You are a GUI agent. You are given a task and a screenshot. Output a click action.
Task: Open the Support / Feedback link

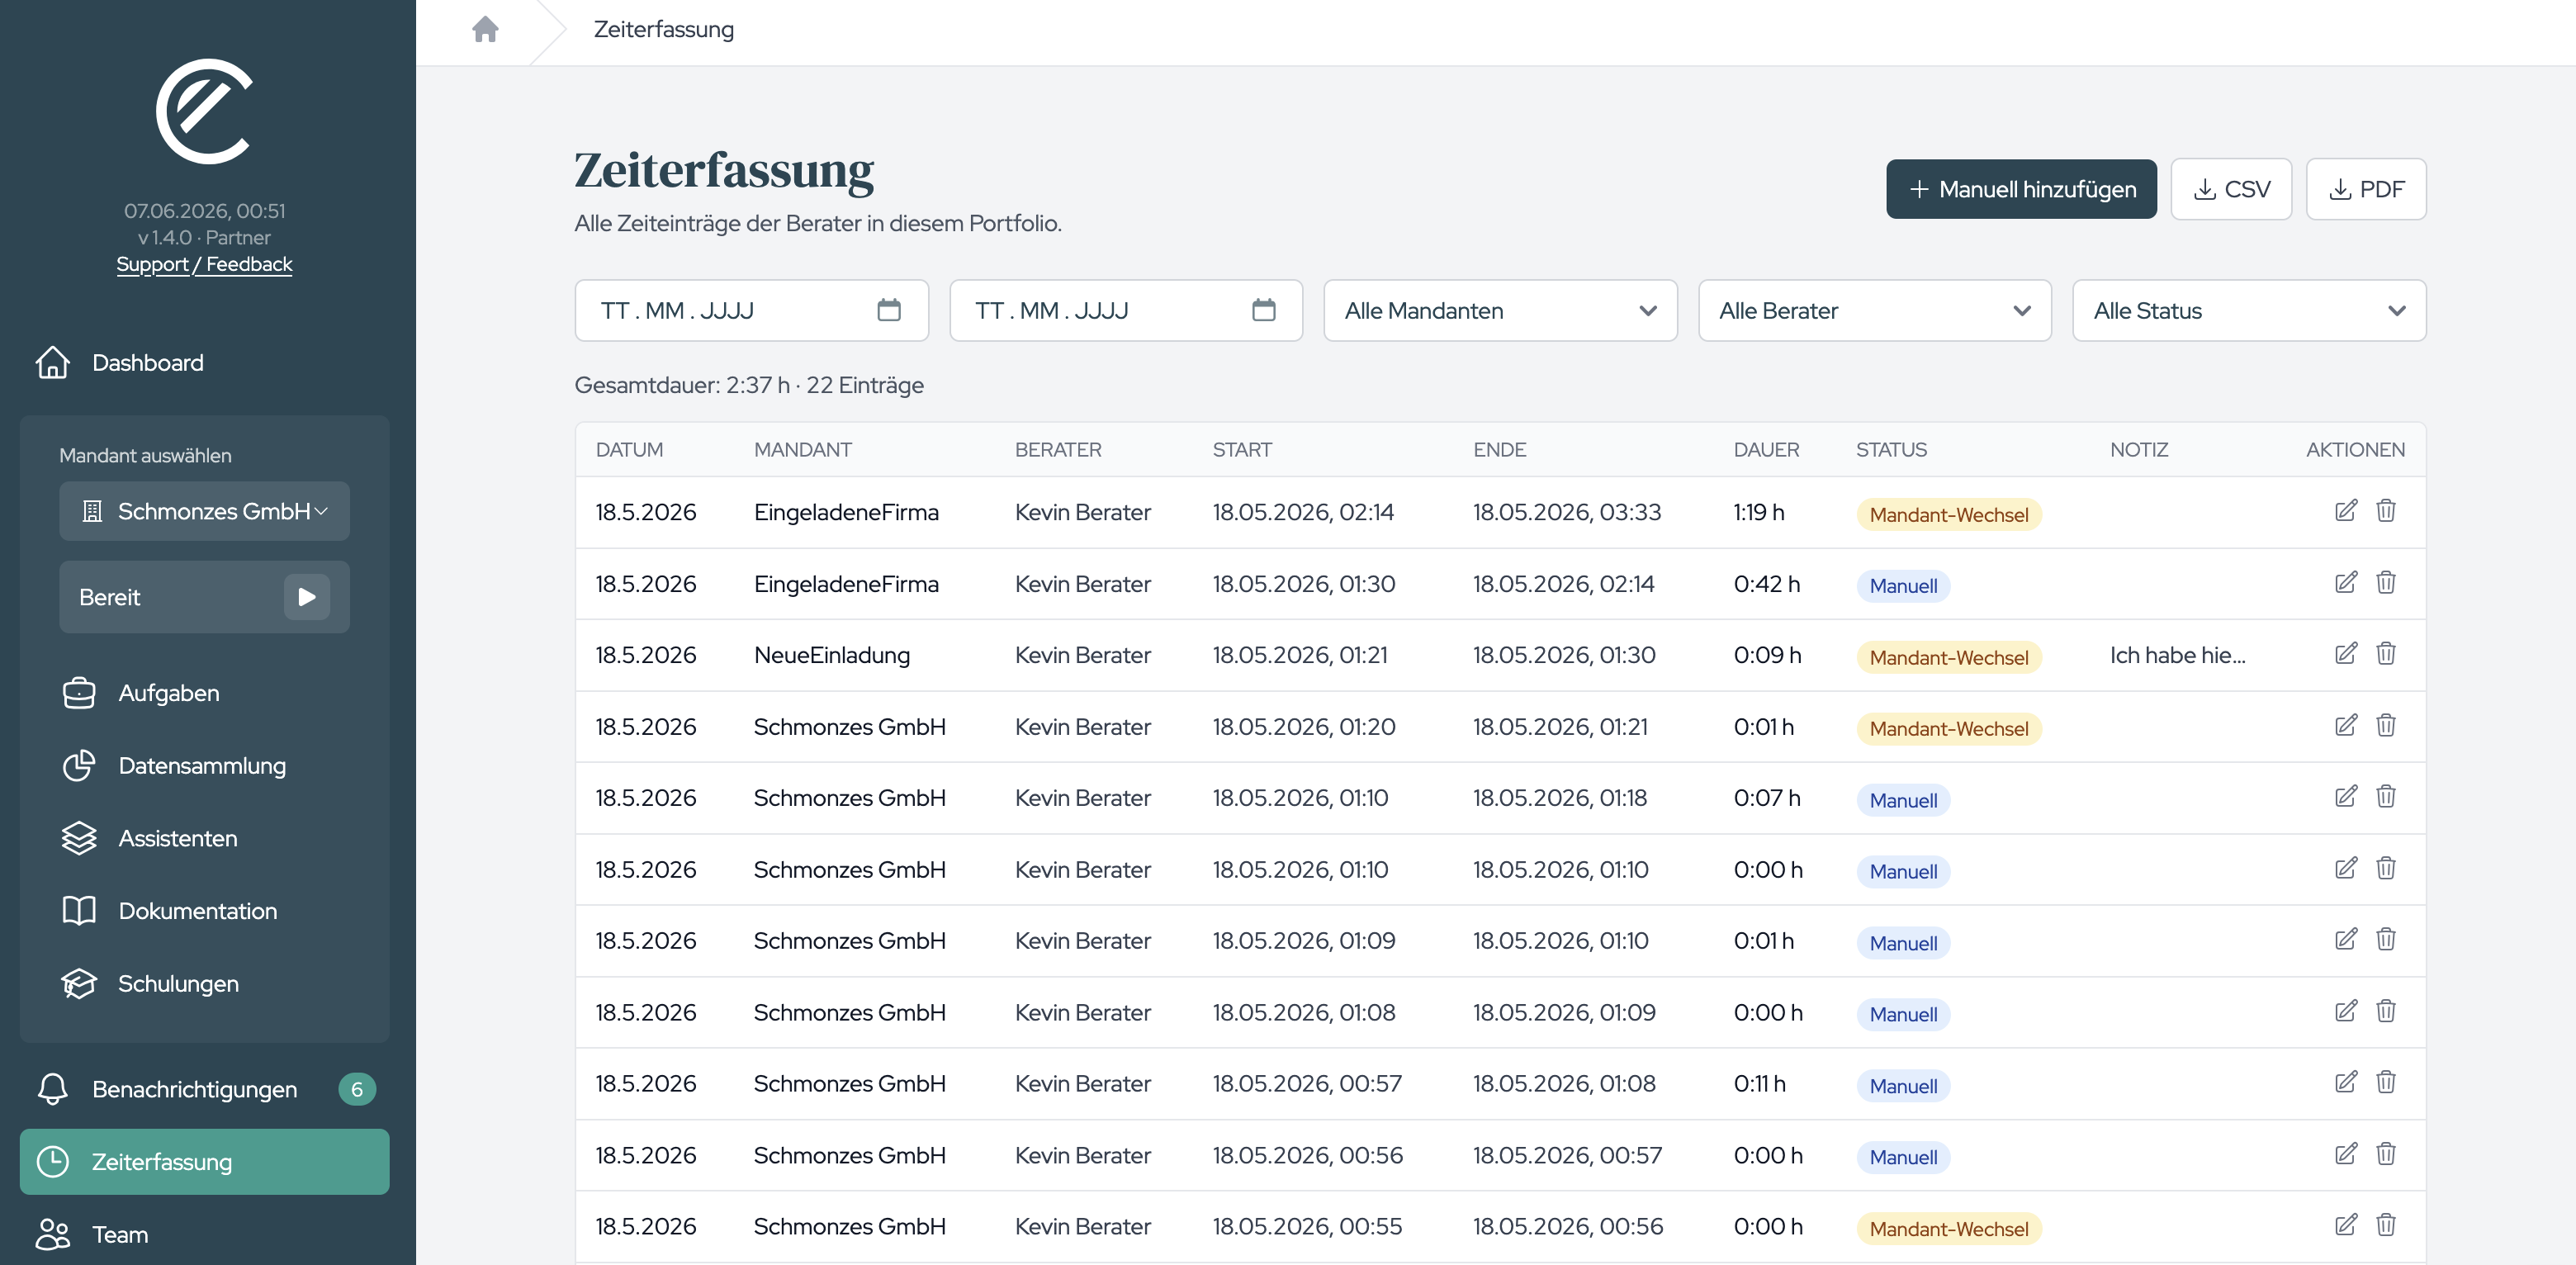pos(204,264)
